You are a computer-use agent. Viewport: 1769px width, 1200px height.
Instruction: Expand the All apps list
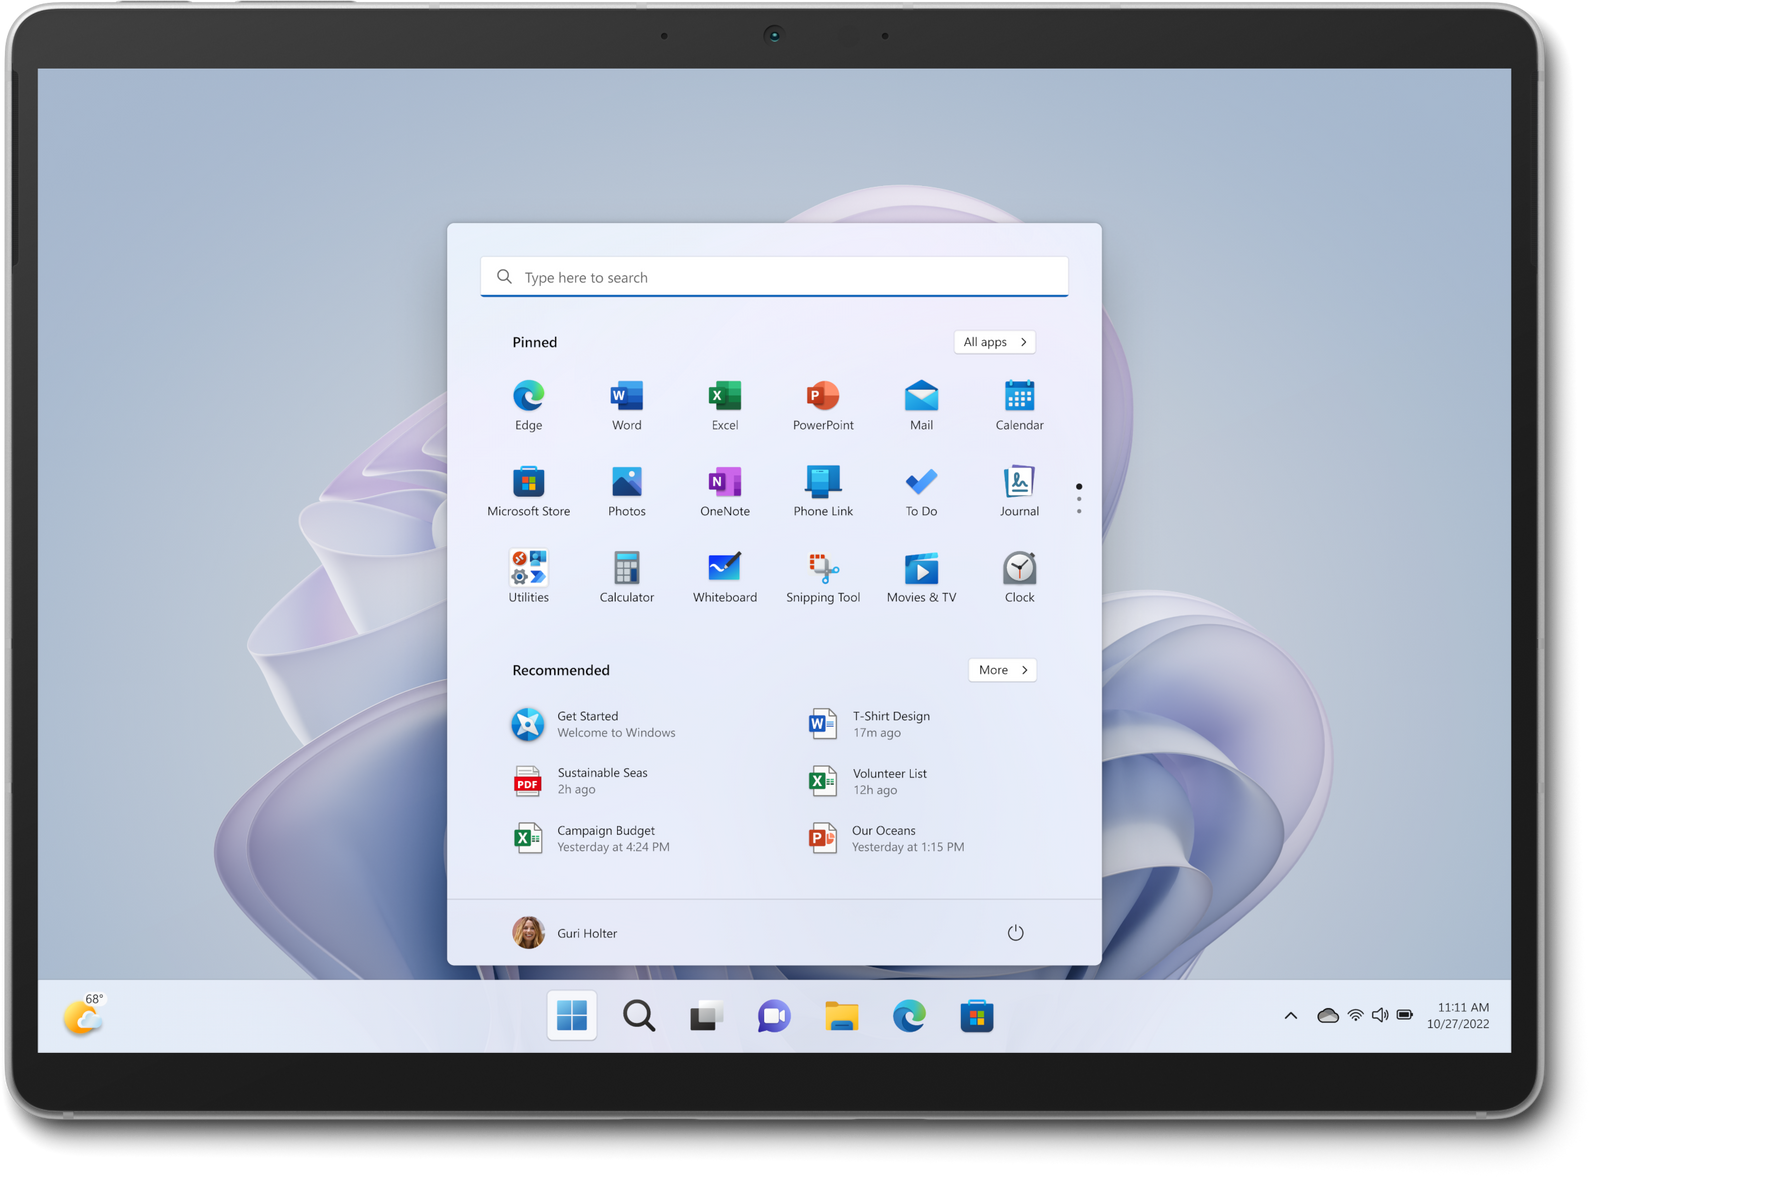point(994,342)
